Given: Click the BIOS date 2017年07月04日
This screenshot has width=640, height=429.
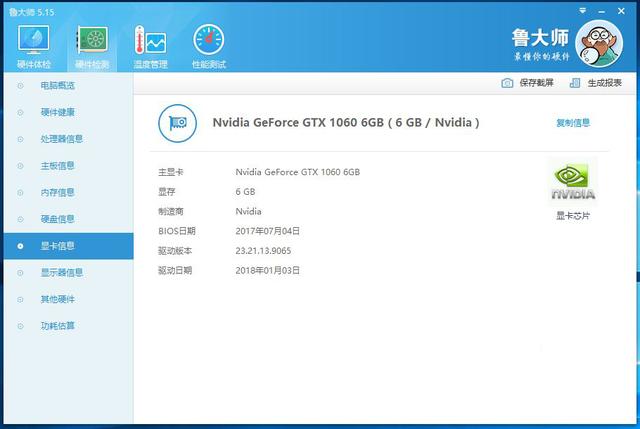Looking at the screenshot, I should pyautogui.click(x=268, y=231).
